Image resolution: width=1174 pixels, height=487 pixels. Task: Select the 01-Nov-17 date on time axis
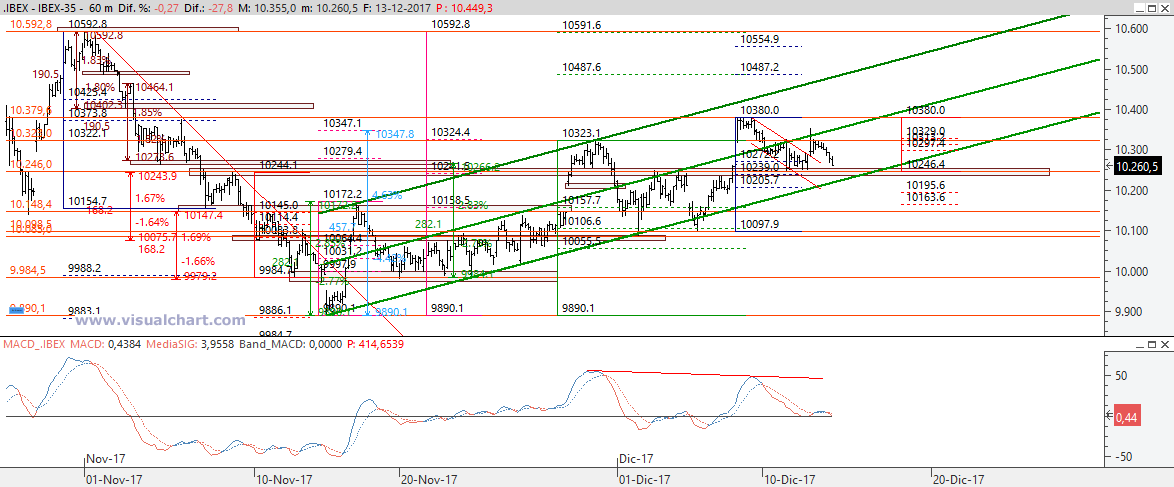pos(113,478)
